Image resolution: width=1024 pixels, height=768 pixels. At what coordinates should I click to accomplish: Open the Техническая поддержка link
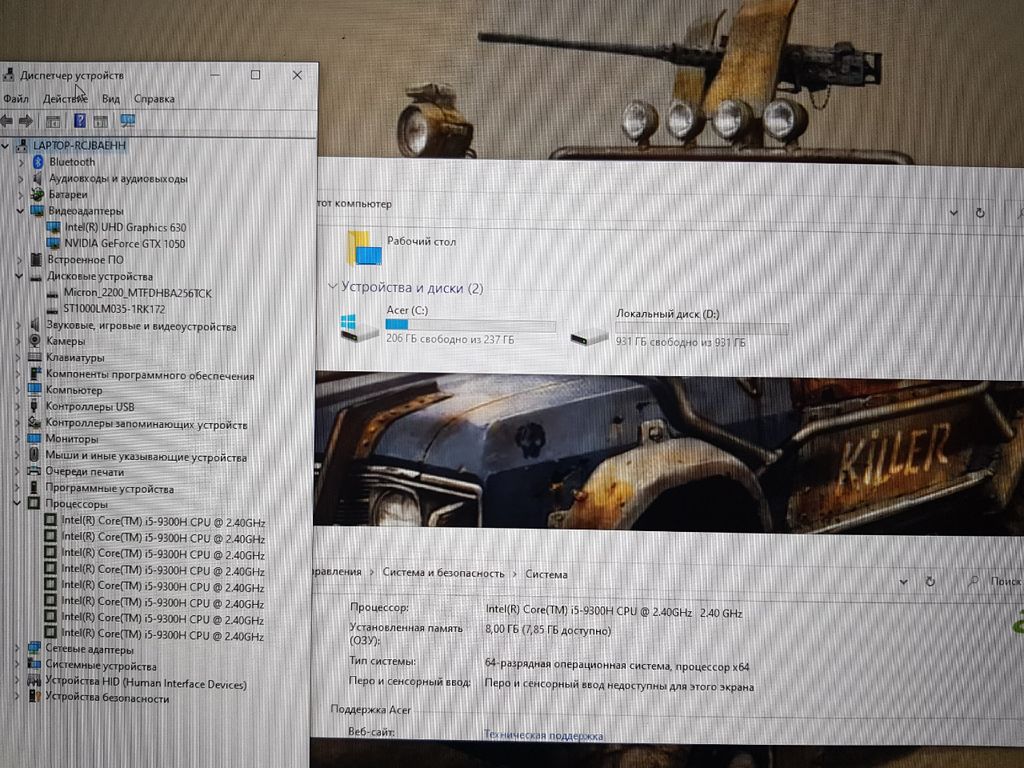(x=543, y=735)
